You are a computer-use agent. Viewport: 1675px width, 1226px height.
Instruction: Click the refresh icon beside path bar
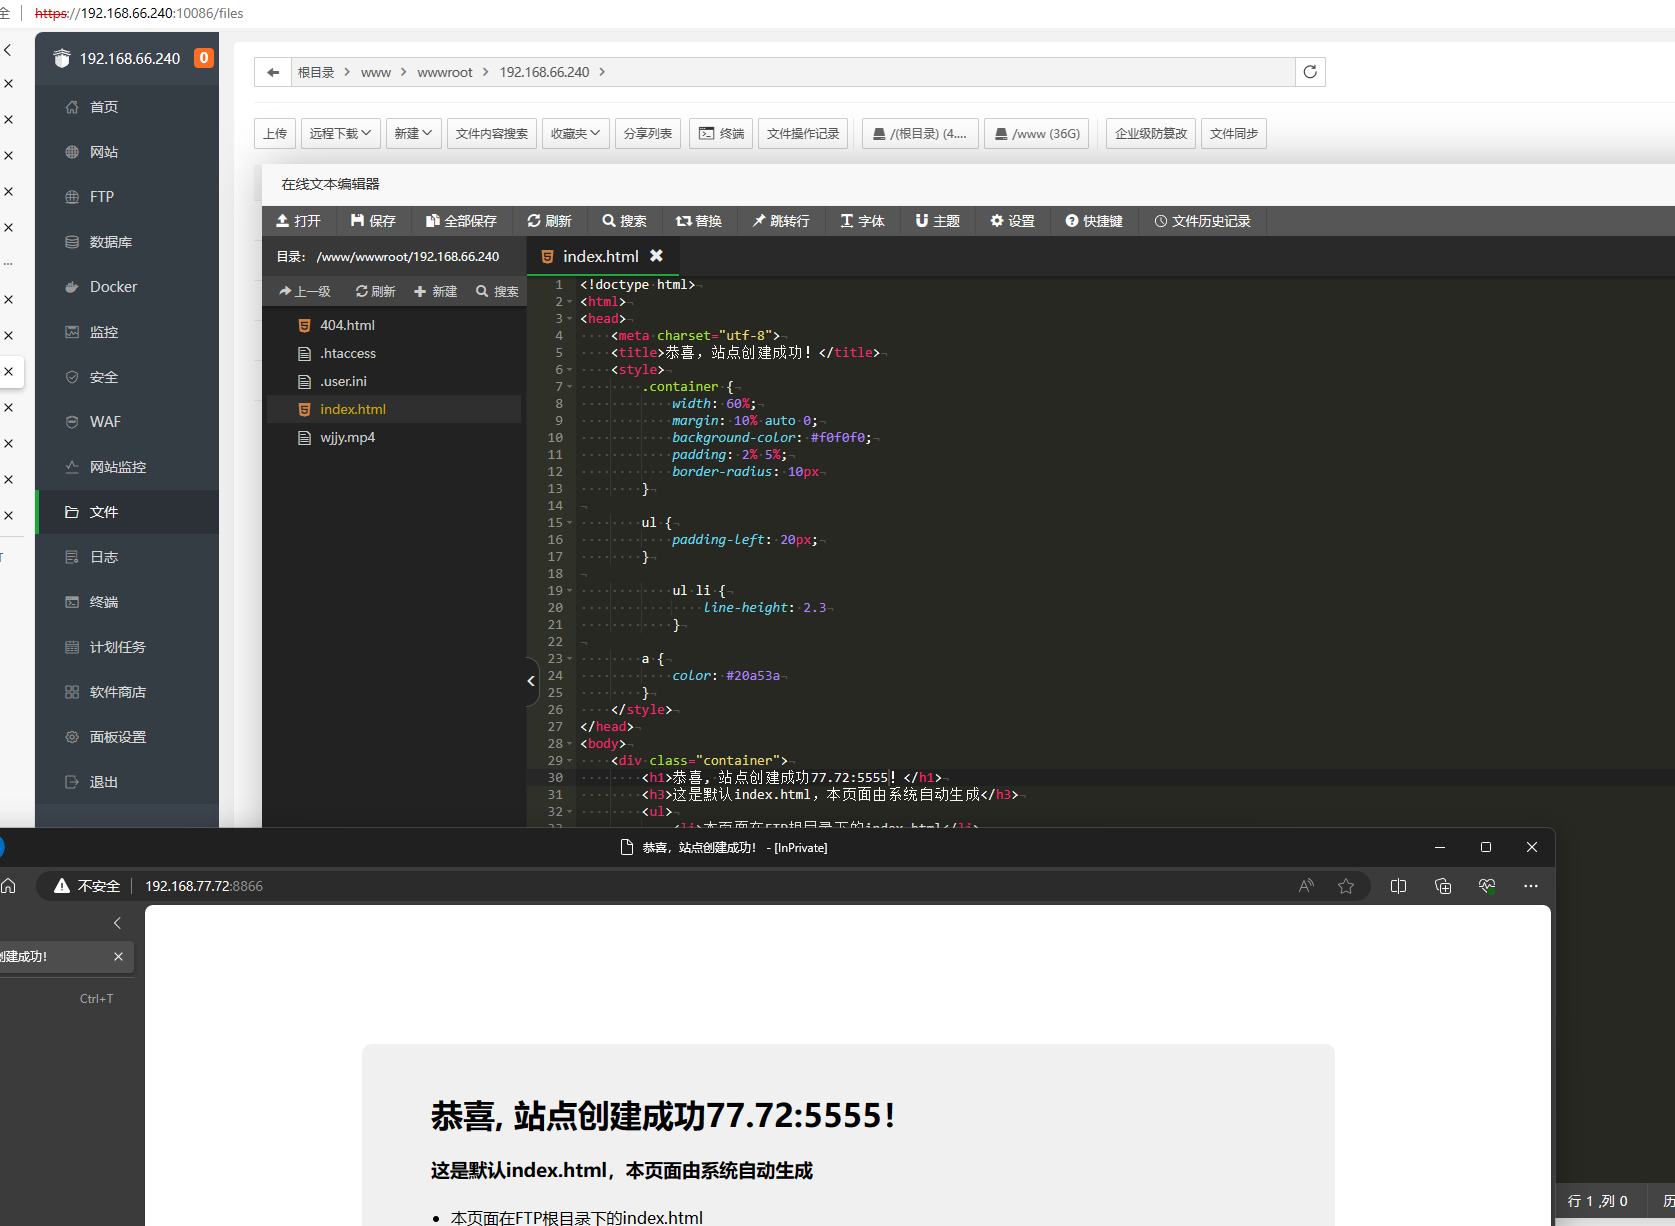(1310, 72)
